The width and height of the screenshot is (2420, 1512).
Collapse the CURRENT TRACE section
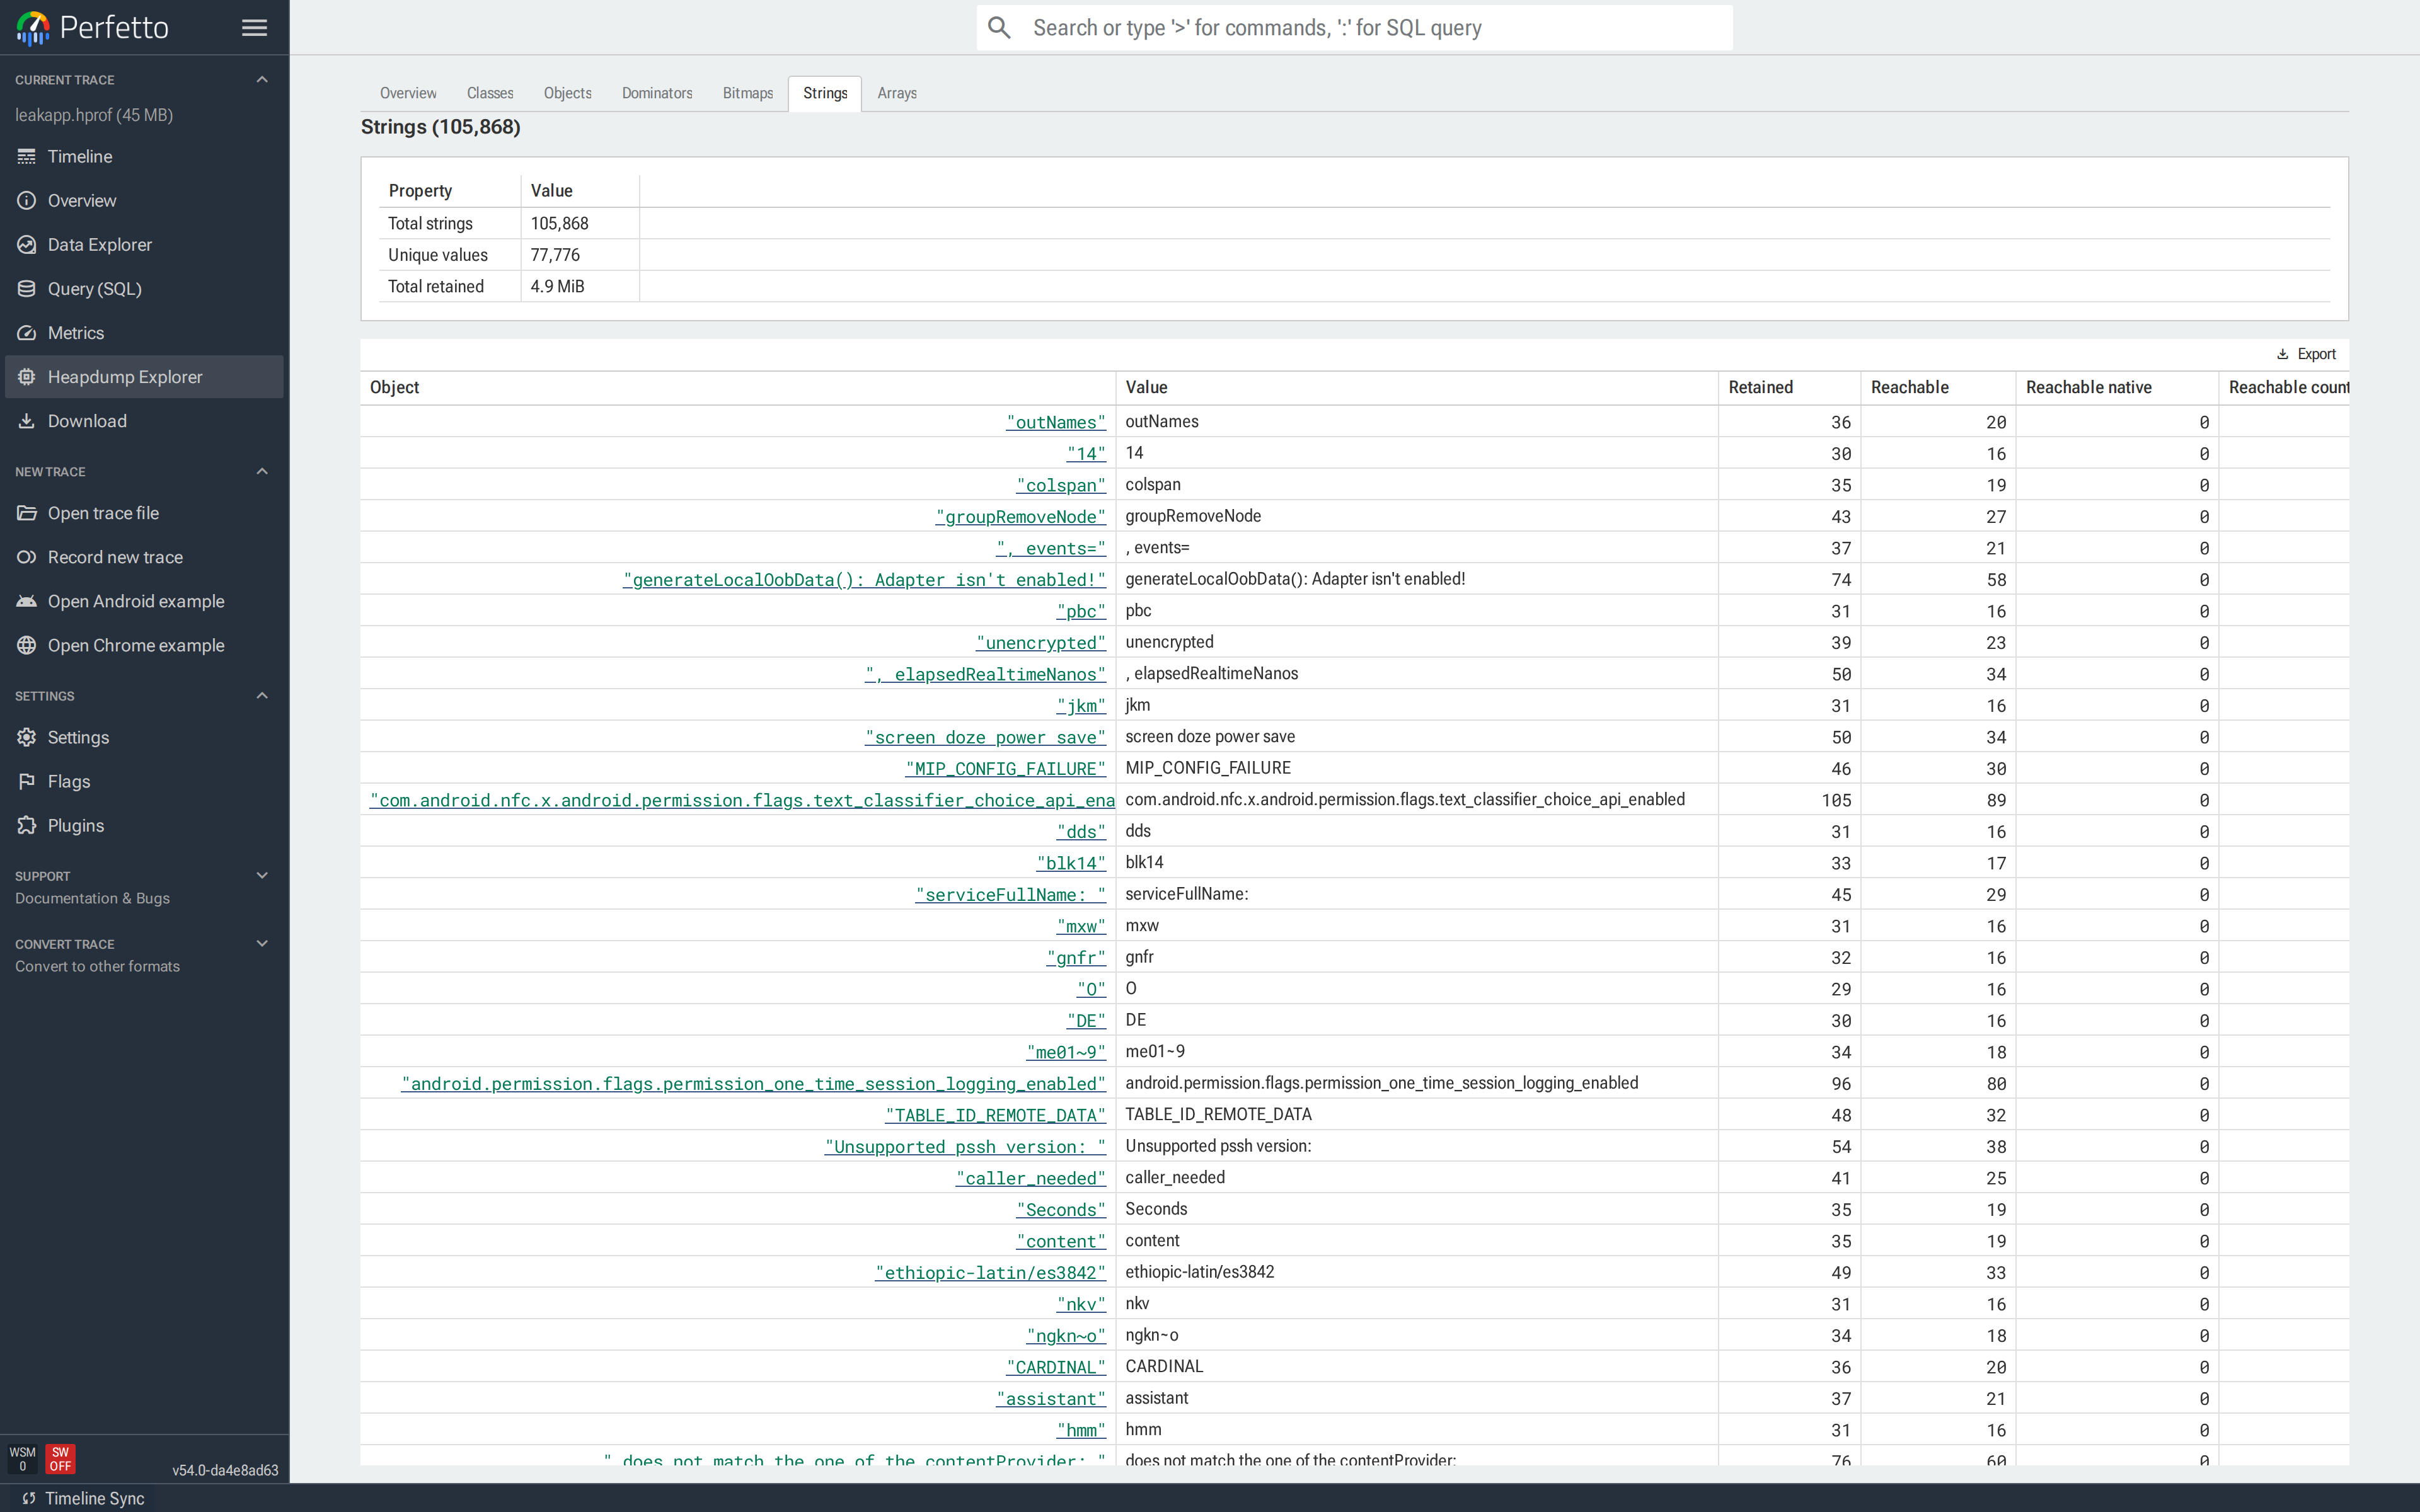pos(262,79)
